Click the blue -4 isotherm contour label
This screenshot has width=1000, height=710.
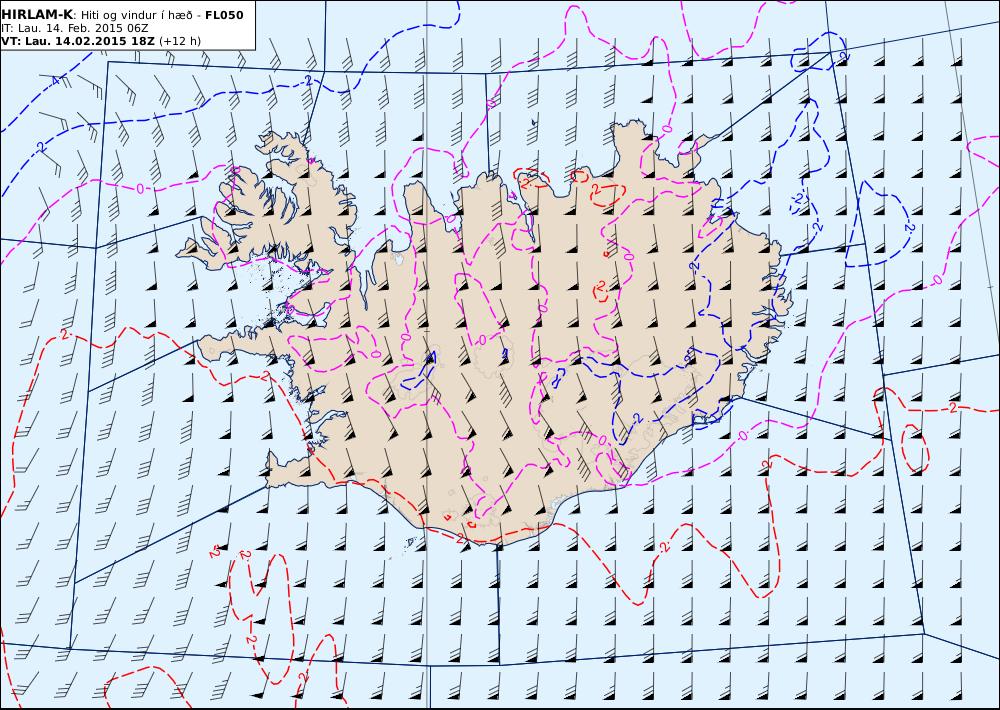click(55, 80)
